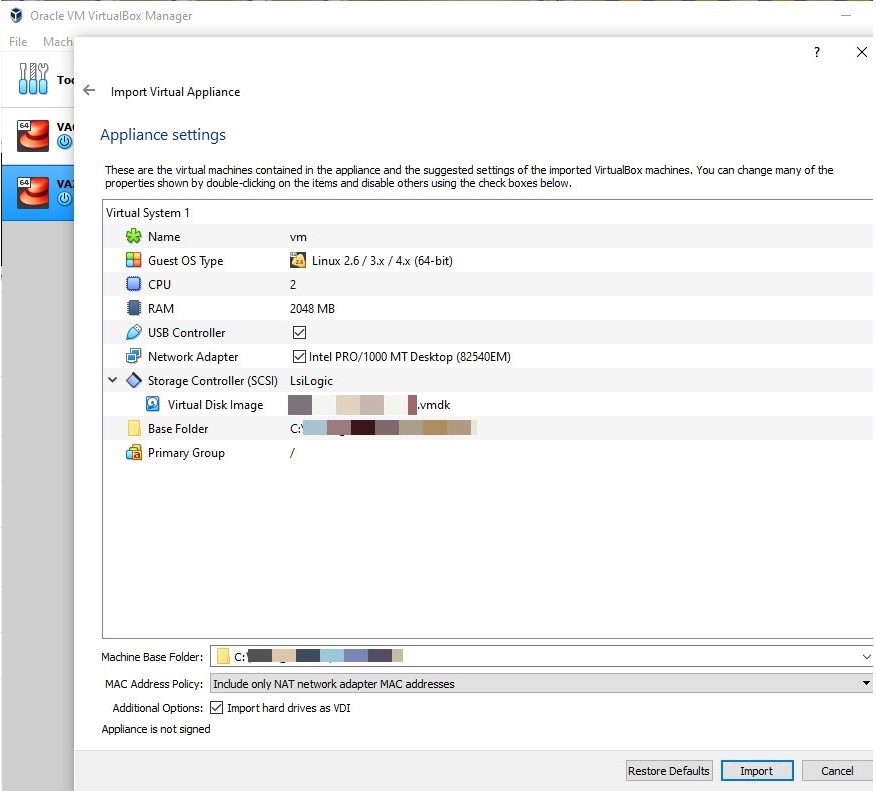Image resolution: width=876 pixels, height=791 pixels.
Task: Click the Guest OS Type icon
Action: [x=134, y=261]
